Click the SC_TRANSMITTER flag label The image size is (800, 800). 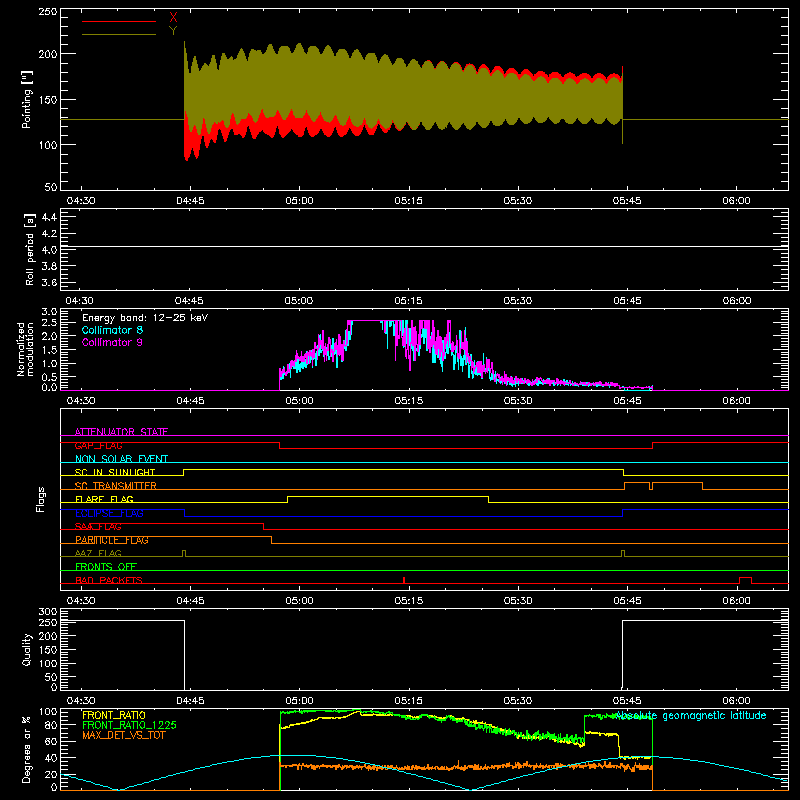(x=116, y=486)
